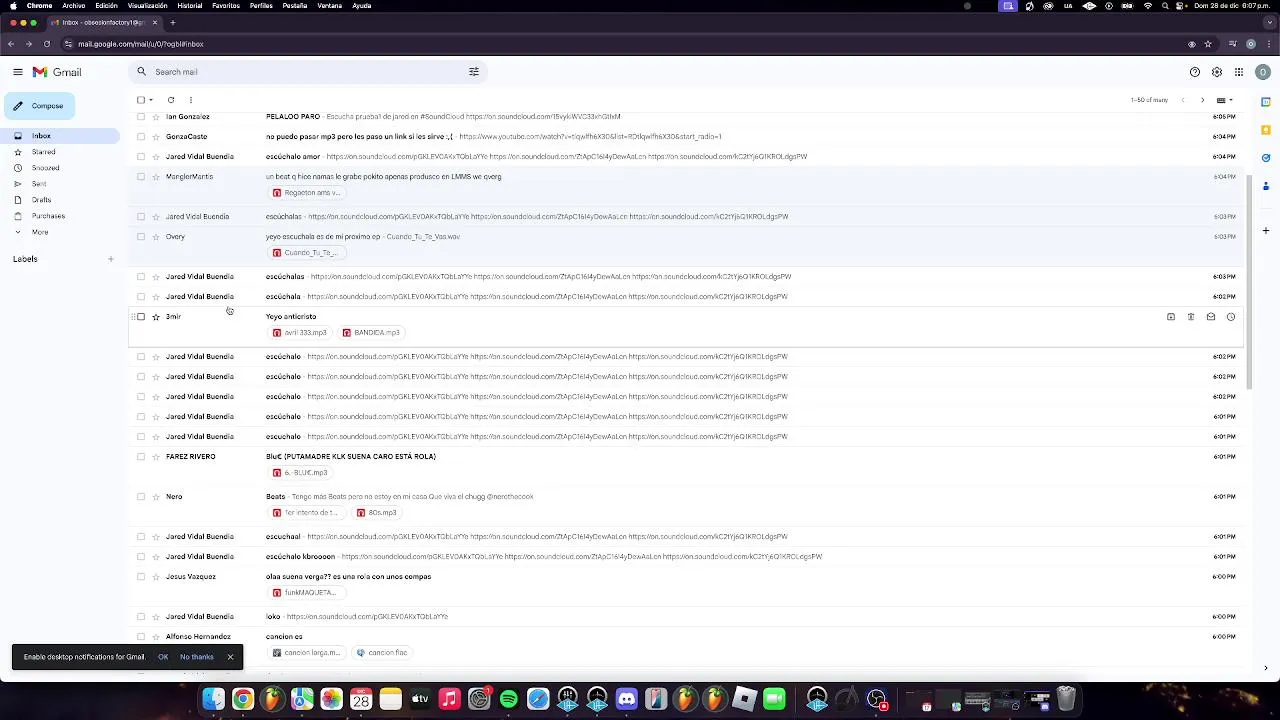1280x720 pixels.
Task: Select the 3mir email checkbox
Action: [141, 317]
